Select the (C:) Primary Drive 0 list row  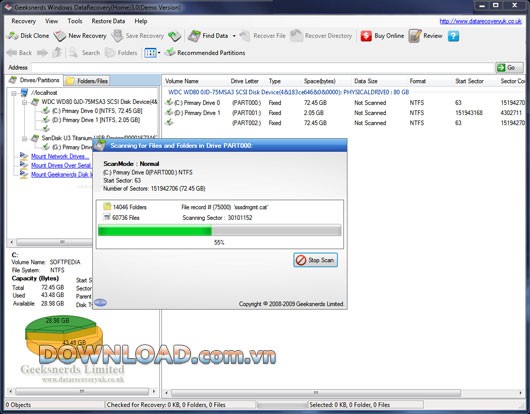click(345, 102)
